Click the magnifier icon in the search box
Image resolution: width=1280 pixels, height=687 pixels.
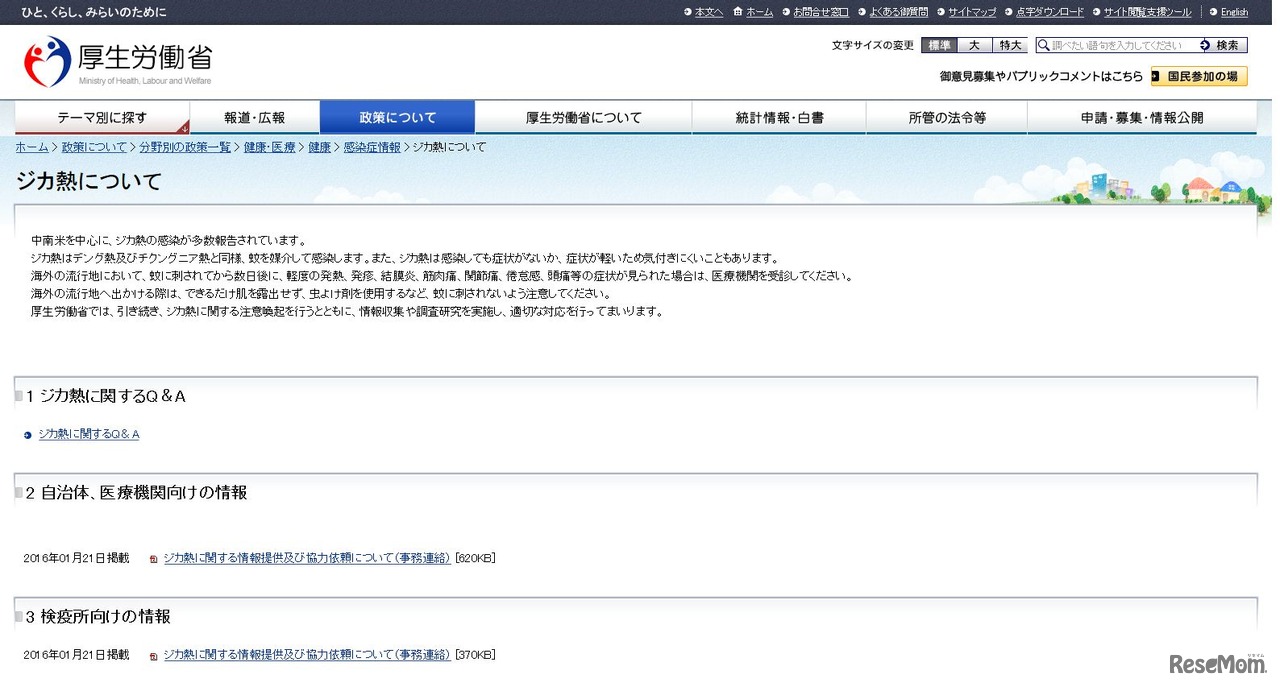1043,45
